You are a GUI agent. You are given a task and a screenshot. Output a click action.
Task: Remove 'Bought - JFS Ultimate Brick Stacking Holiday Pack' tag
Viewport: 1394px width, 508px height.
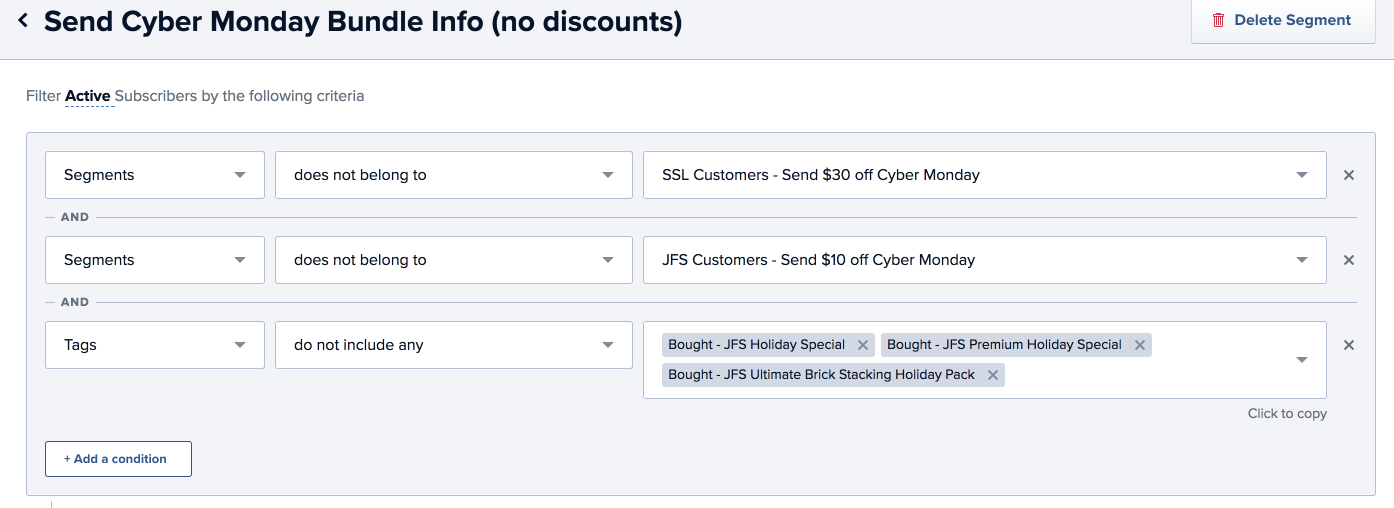992,375
